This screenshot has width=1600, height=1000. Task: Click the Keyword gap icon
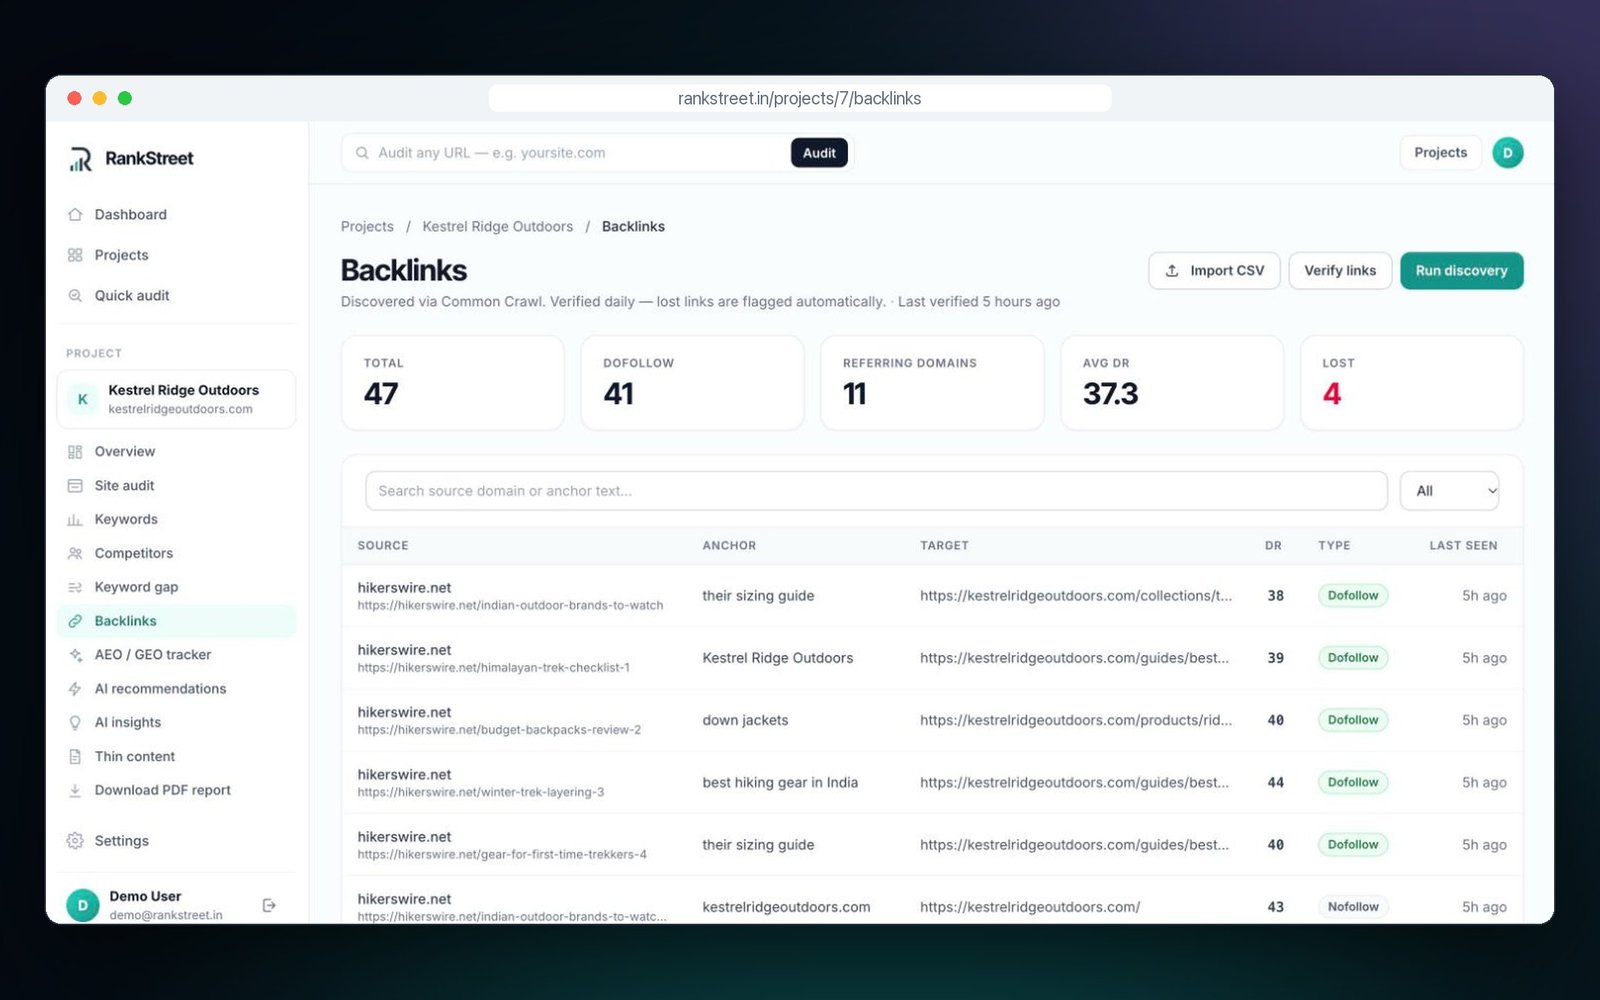click(75, 588)
